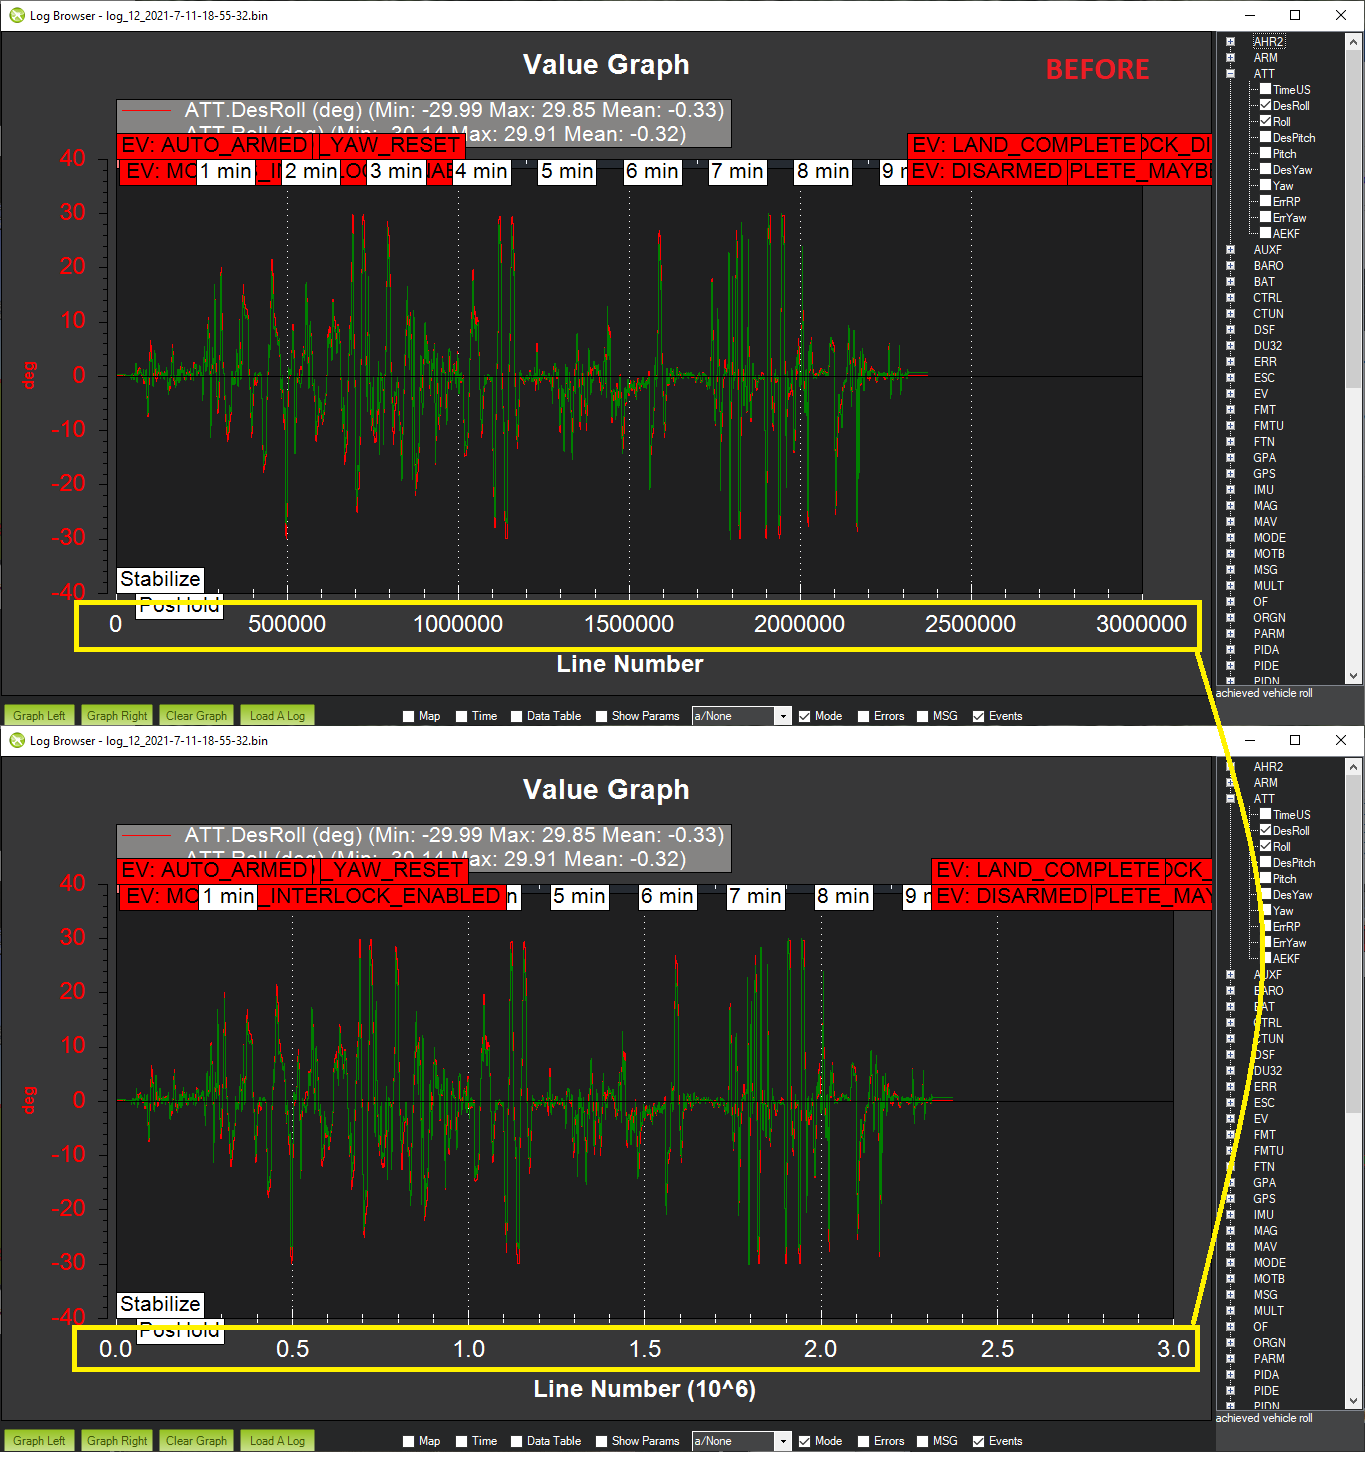Viewport: 1365px width, 1479px height.
Task: Toggle Data Table checkbox in the lower window
Action: [516, 1441]
